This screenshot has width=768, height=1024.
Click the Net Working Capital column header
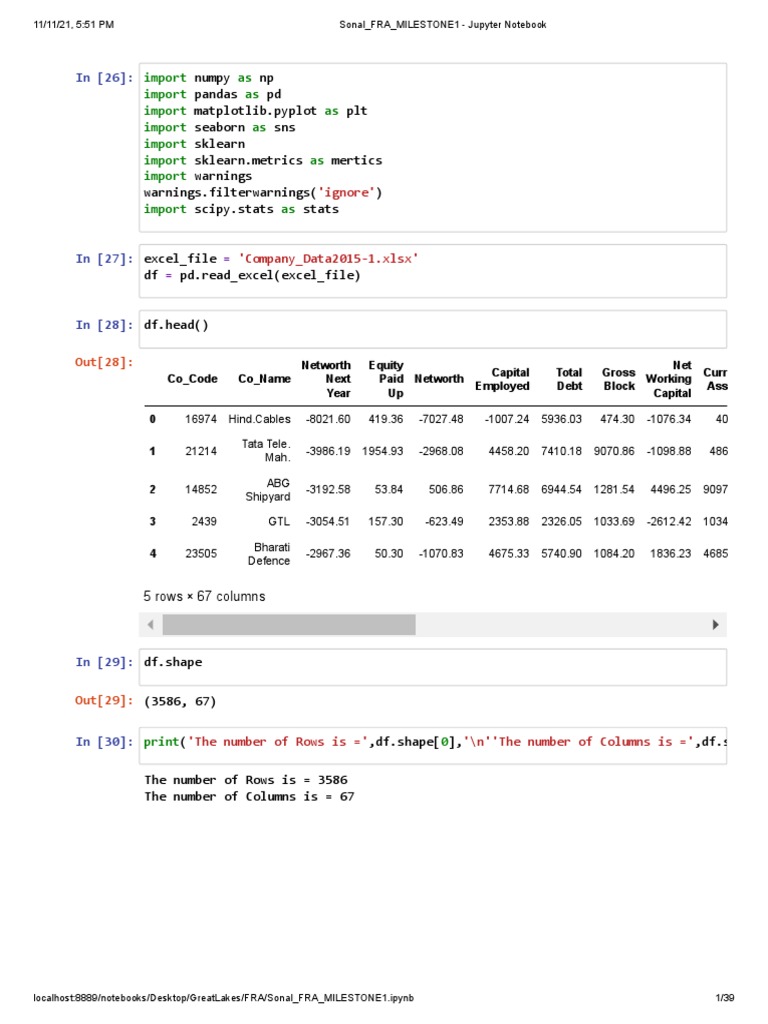[668, 379]
